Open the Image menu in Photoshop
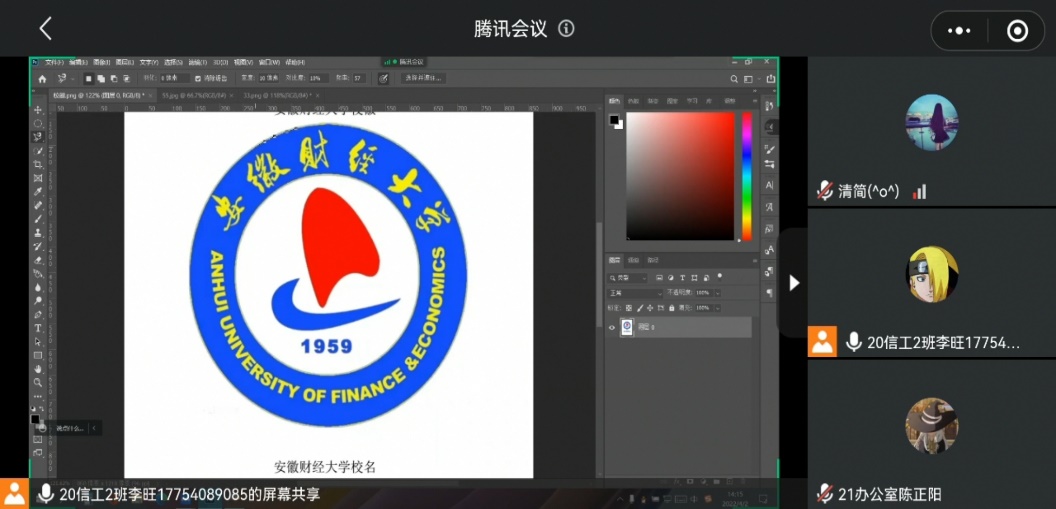The image size is (1056, 509). (101, 62)
